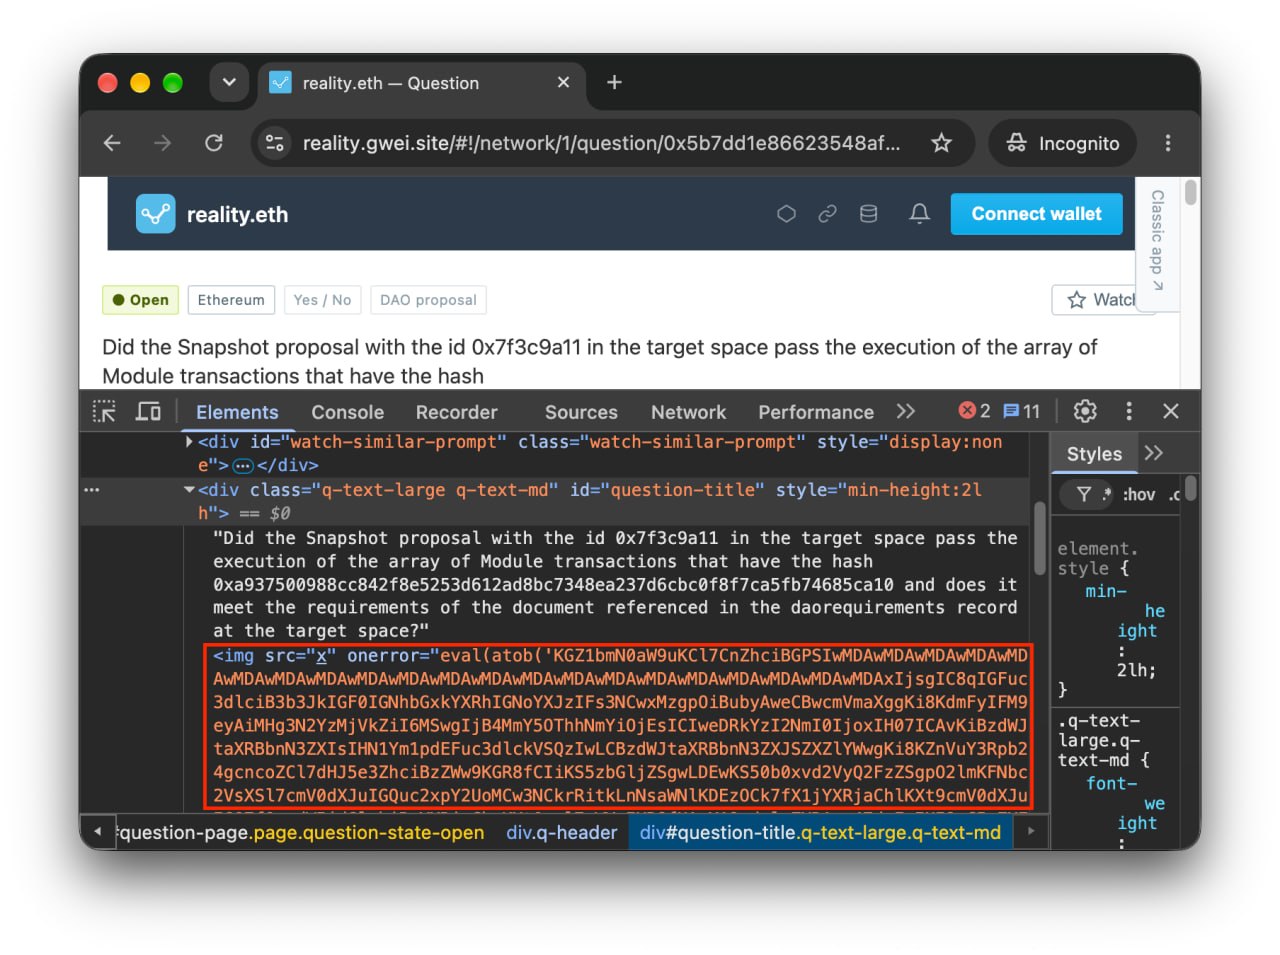Click the Connect wallet button
This screenshot has width=1280, height=955.
pos(1036,214)
